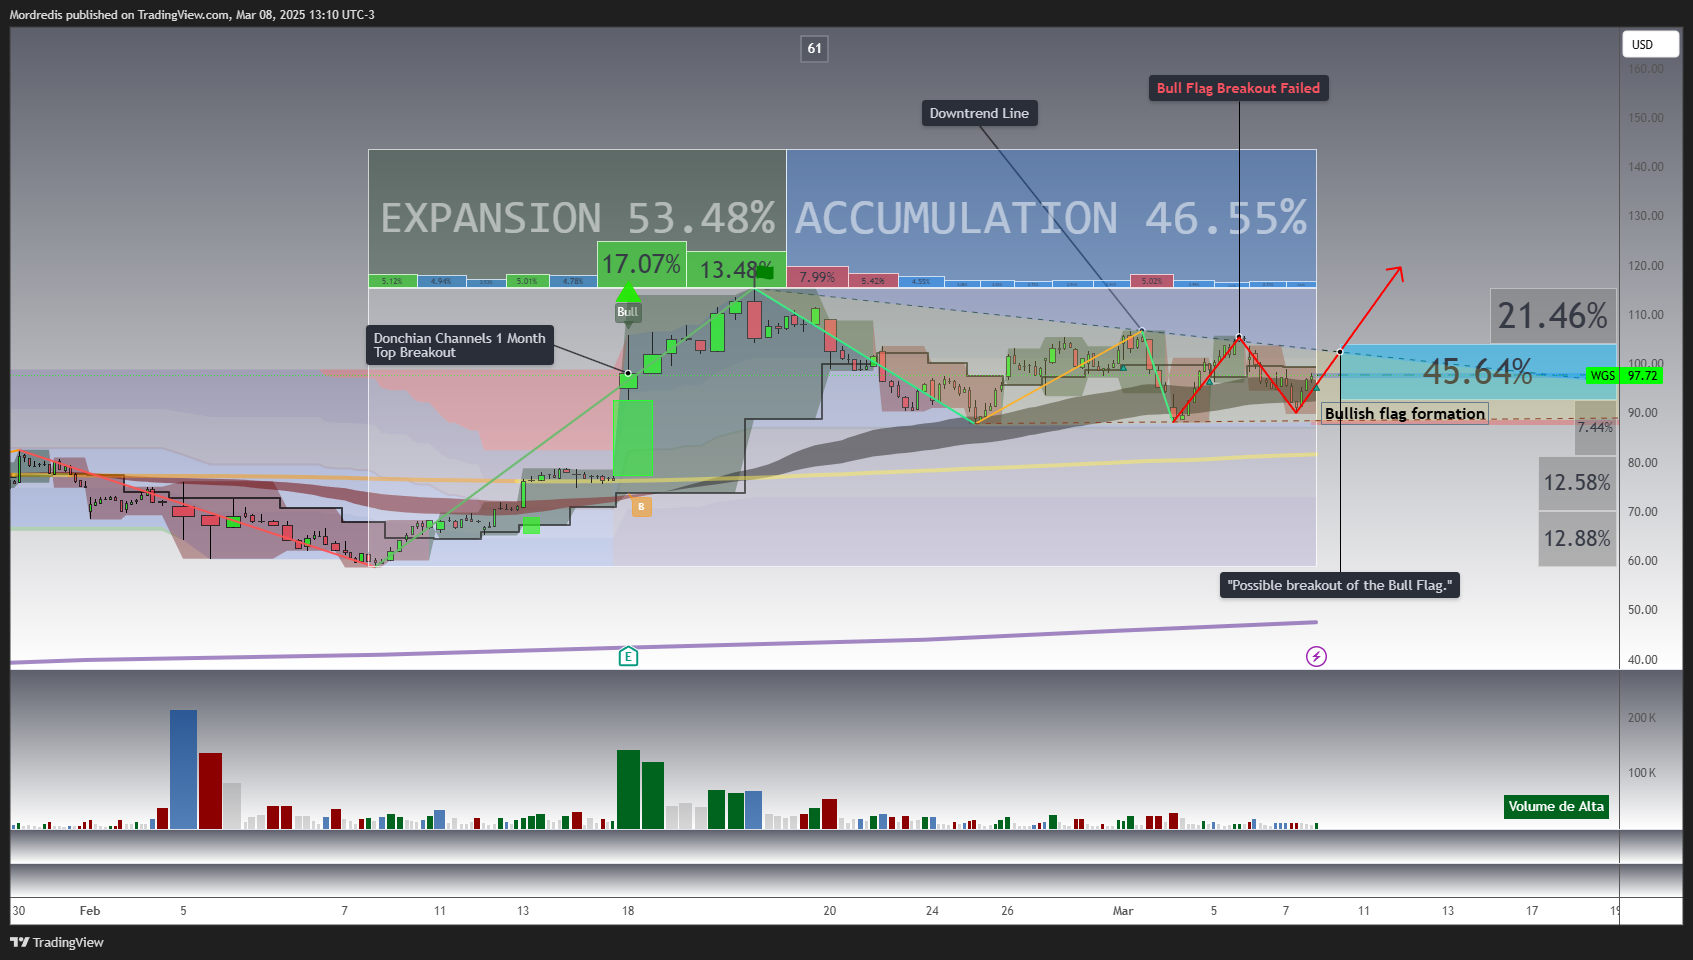Click the '18' date axis label
The image size is (1693, 960).
point(628,911)
